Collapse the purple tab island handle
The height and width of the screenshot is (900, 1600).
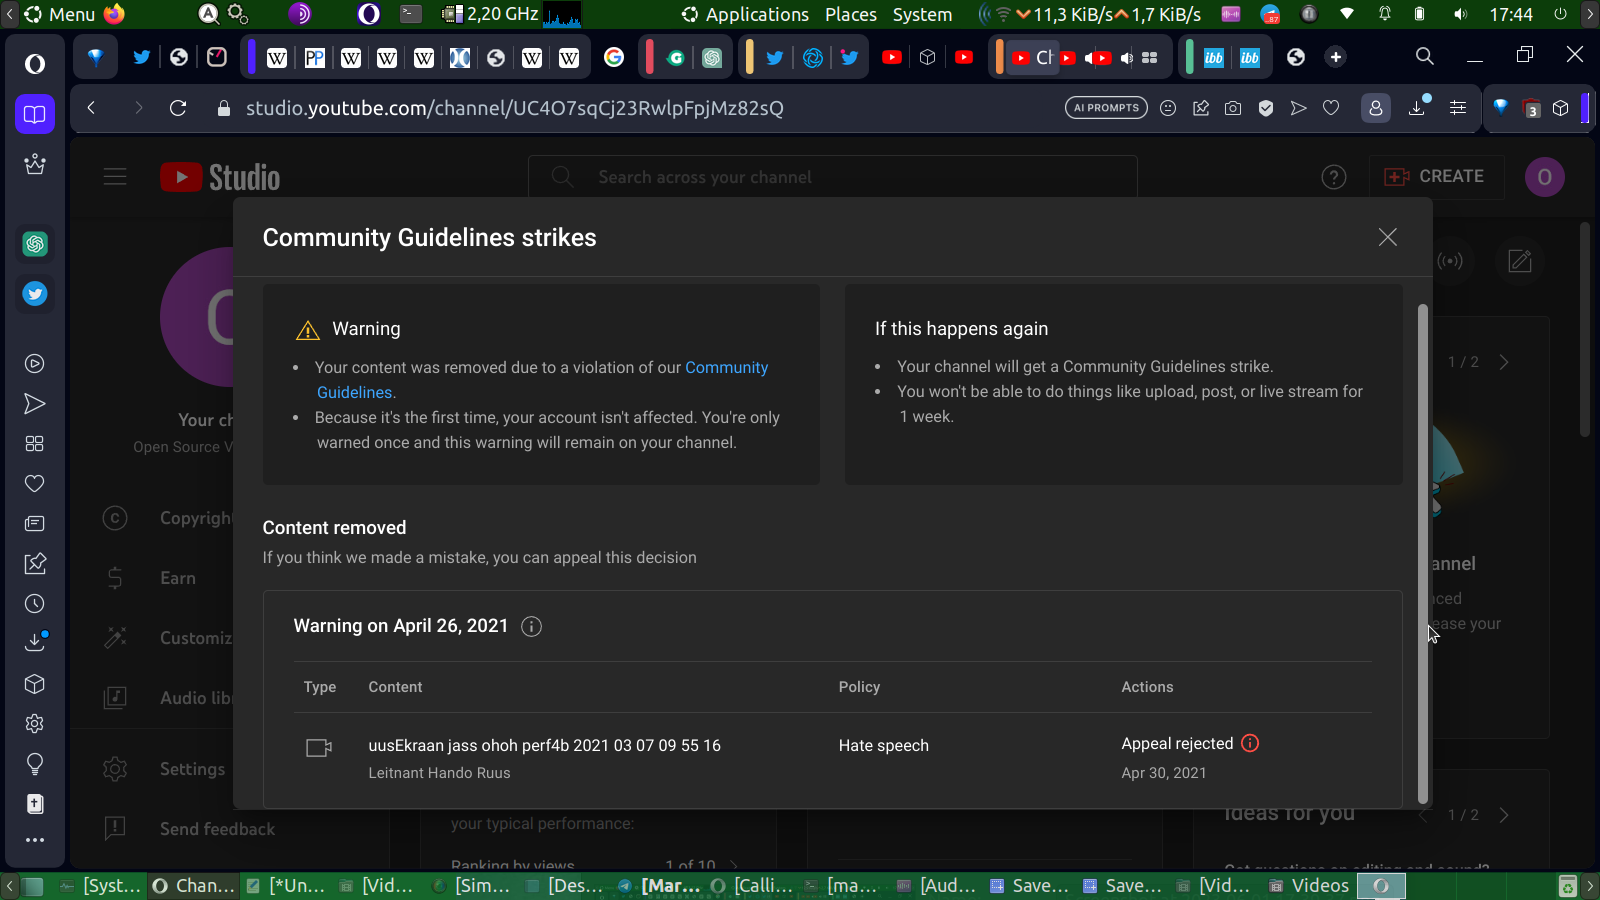click(252, 57)
